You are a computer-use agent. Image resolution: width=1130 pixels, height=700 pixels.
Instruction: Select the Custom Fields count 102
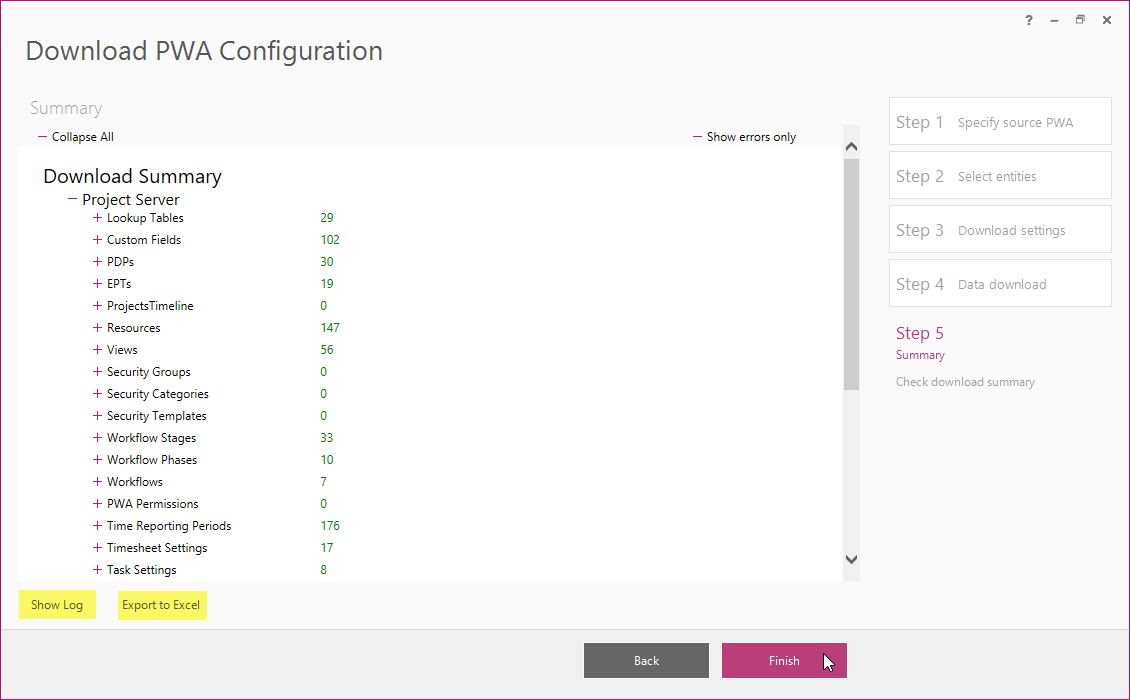coord(330,239)
